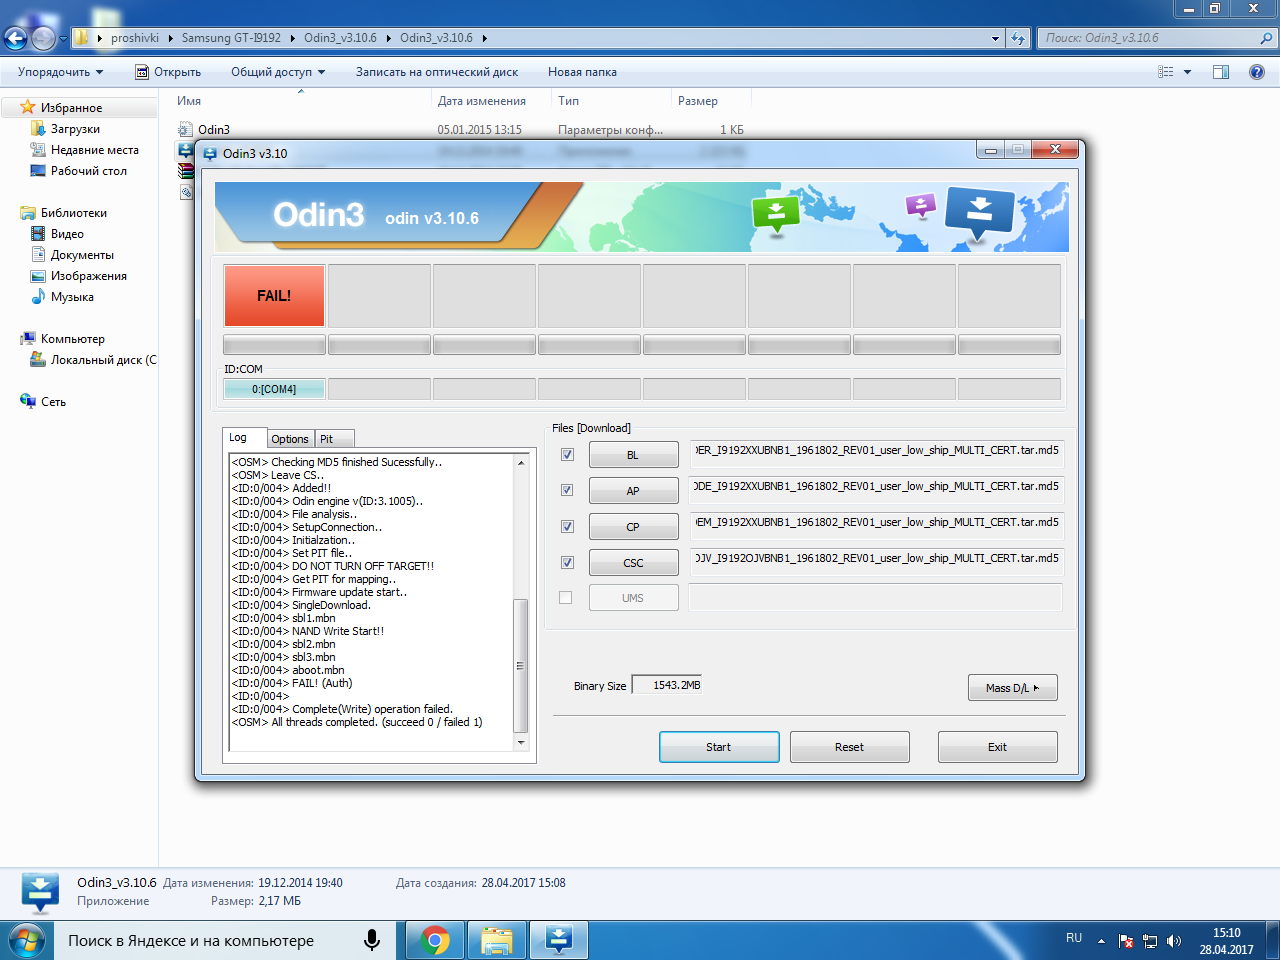
Task: Click the Reset button in Odin
Action: (x=850, y=747)
